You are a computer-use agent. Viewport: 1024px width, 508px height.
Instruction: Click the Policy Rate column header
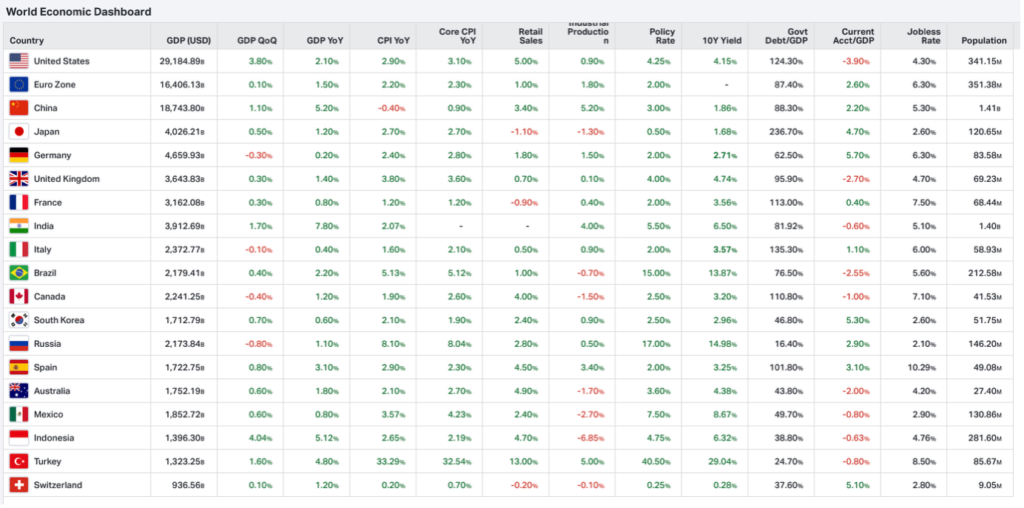(662, 35)
